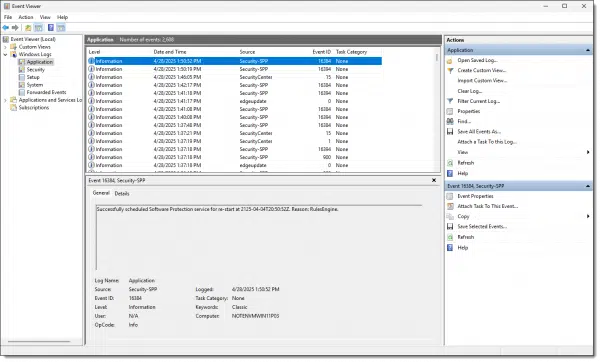The width and height of the screenshot is (600, 362).
Task: Click the console tree horizontal scrollbar
Action: pyautogui.click(x=39, y=341)
